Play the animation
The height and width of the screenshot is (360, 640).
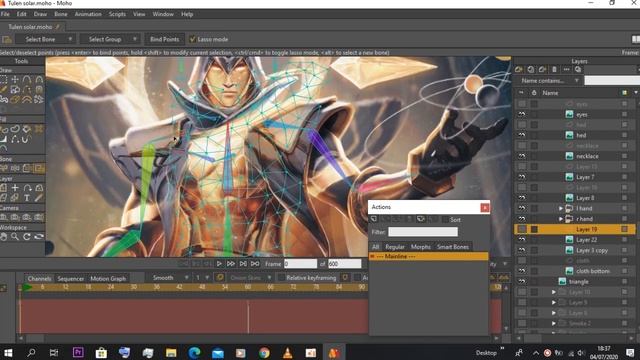(219, 264)
